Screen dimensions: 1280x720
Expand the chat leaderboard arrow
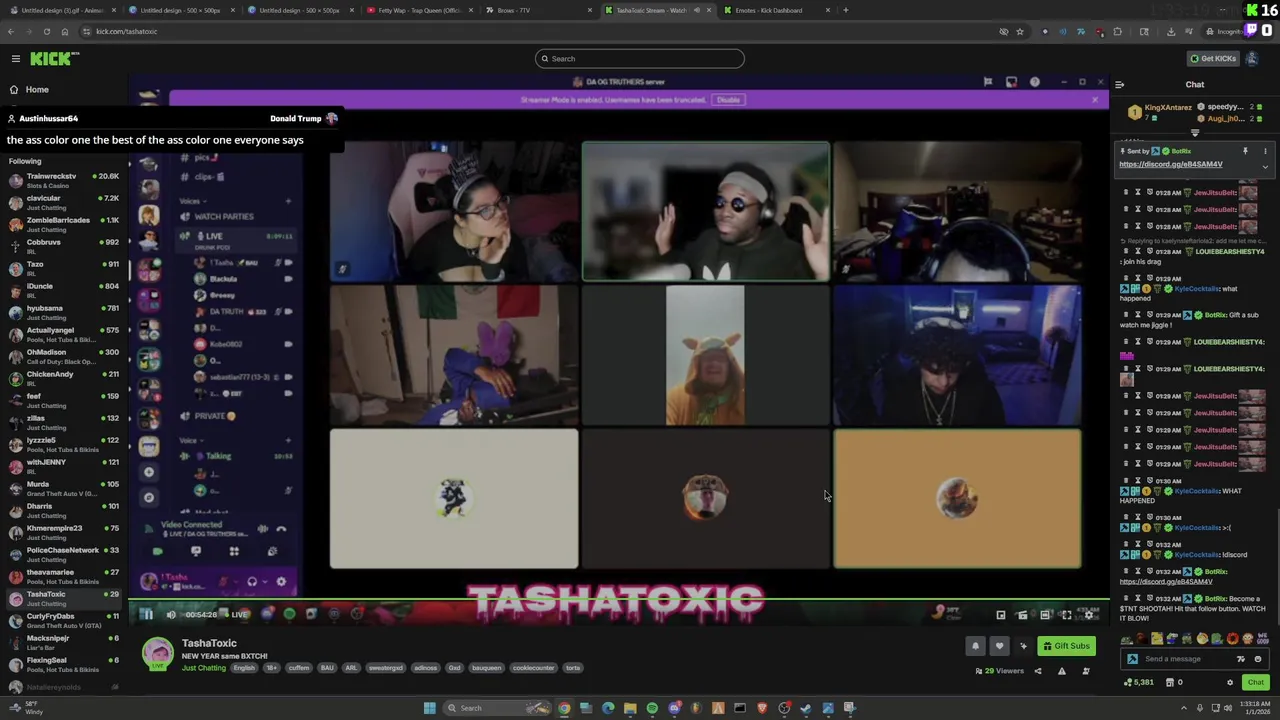click(x=1195, y=133)
